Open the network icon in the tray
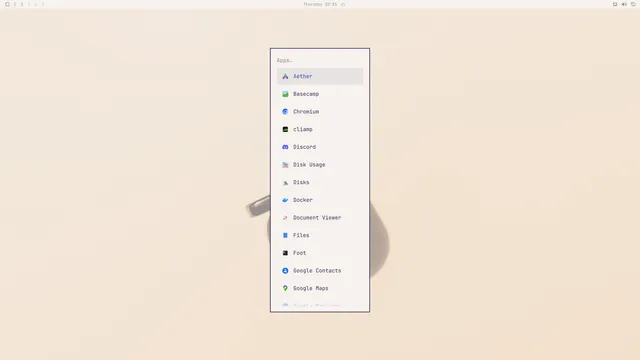The width and height of the screenshot is (640, 360). pos(633,4)
